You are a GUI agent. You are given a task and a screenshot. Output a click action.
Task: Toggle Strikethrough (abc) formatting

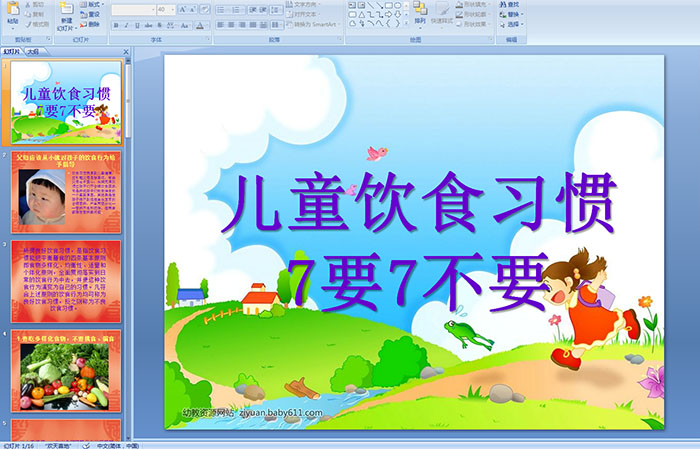[x=148, y=25]
